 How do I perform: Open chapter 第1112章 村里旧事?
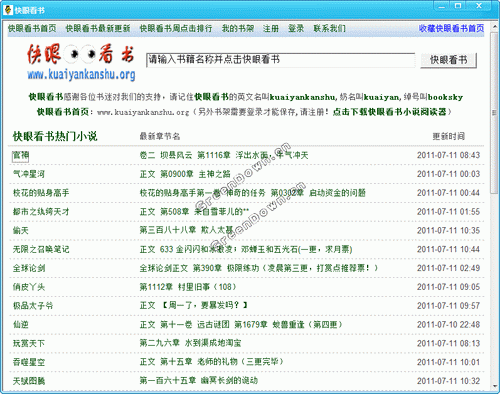(188, 287)
